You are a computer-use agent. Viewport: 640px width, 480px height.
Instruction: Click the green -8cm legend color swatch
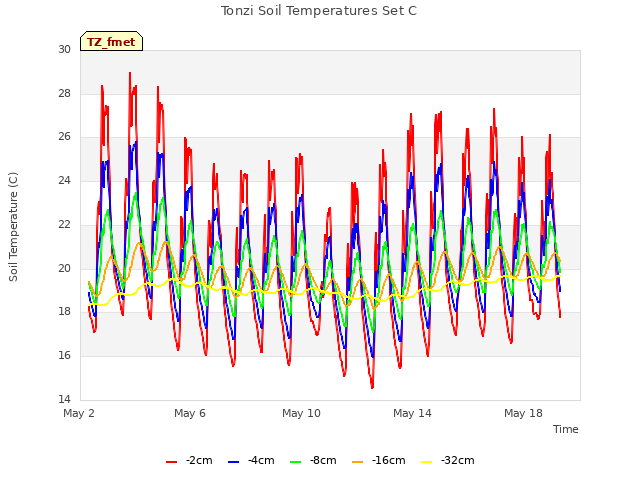(x=295, y=462)
